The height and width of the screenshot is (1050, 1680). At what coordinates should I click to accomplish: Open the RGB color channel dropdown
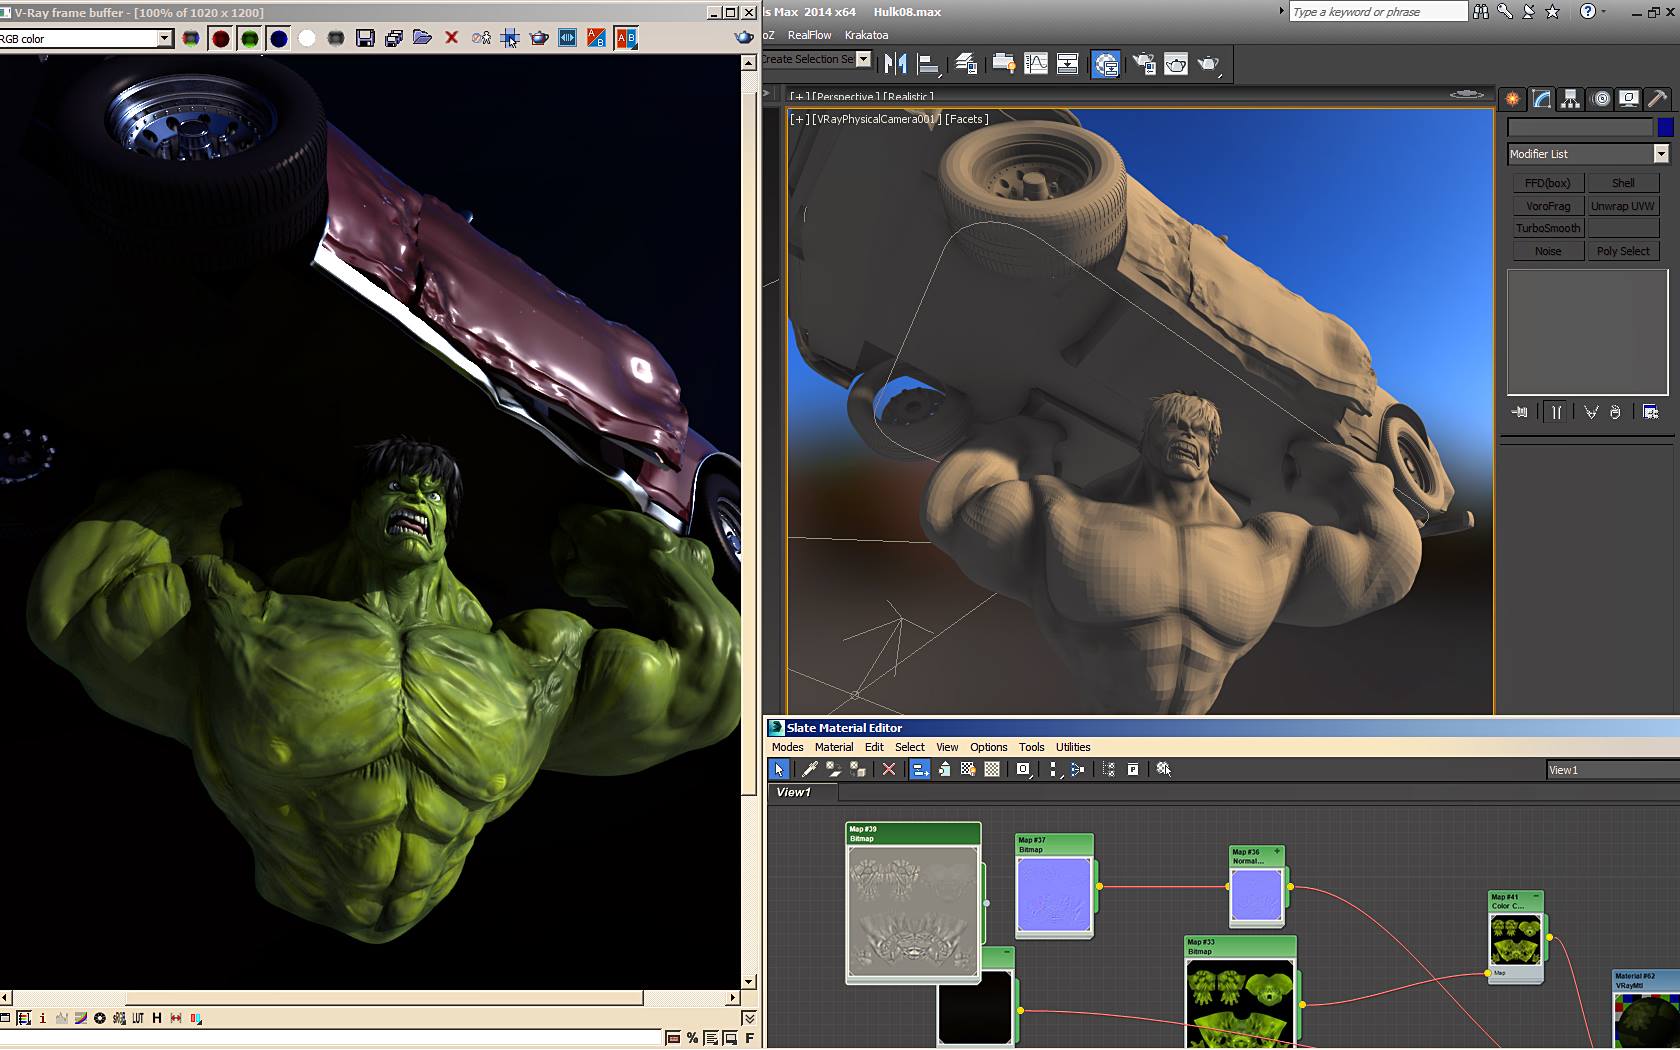click(165, 38)
